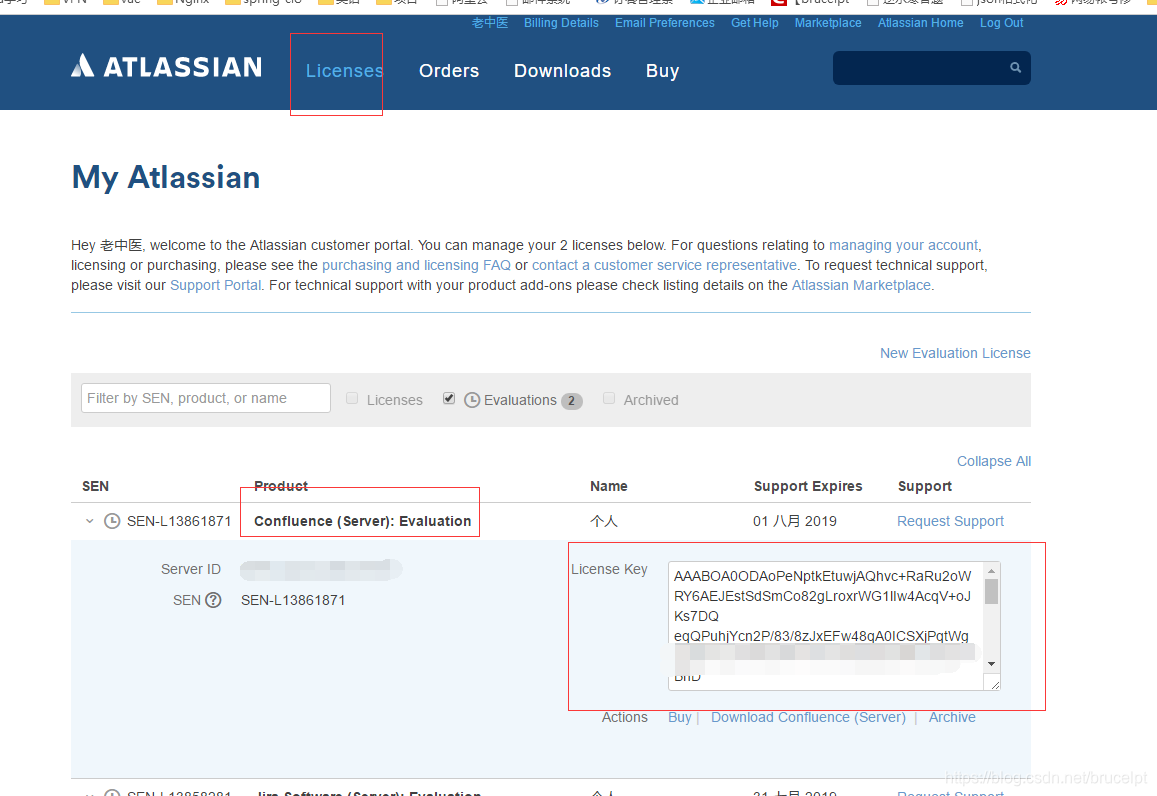Open Atlassian Marketplace link in text
The image size is (1157, 796).
[861, 285]
